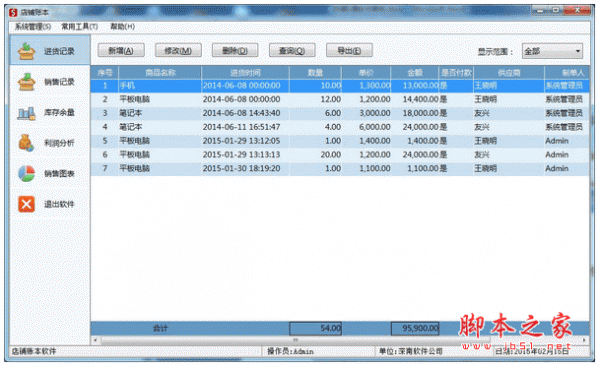Screen dimensions: 600x367
Task: Click status bar text 店铺账本软件
Action: tap(34, 351)
